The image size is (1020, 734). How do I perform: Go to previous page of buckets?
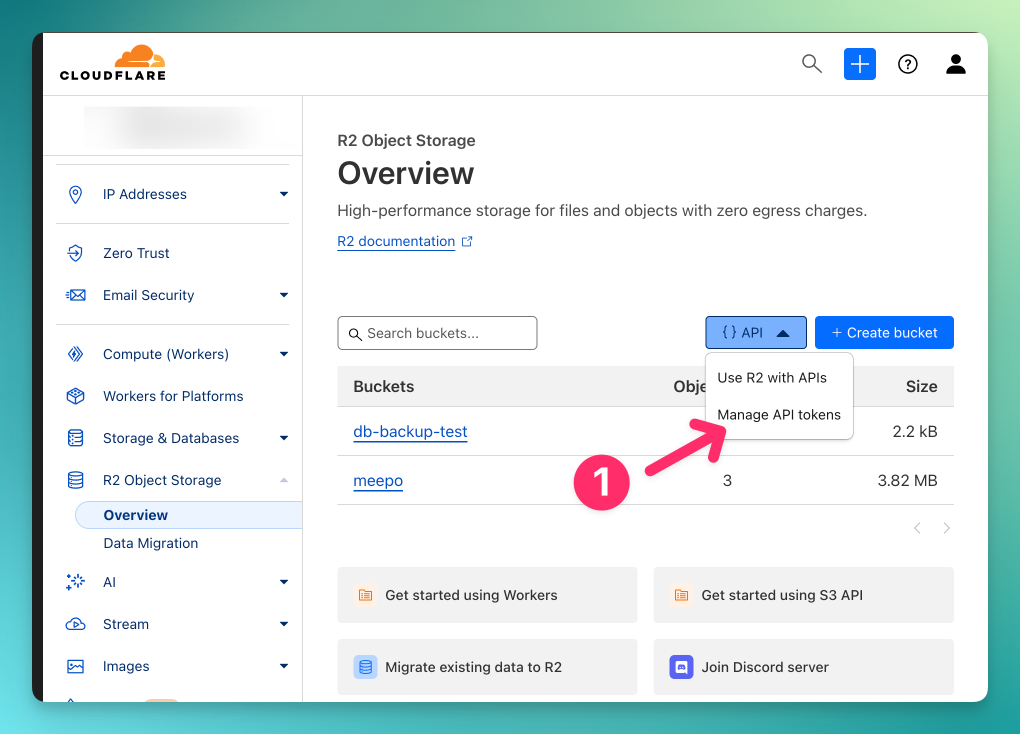point(917,528)
